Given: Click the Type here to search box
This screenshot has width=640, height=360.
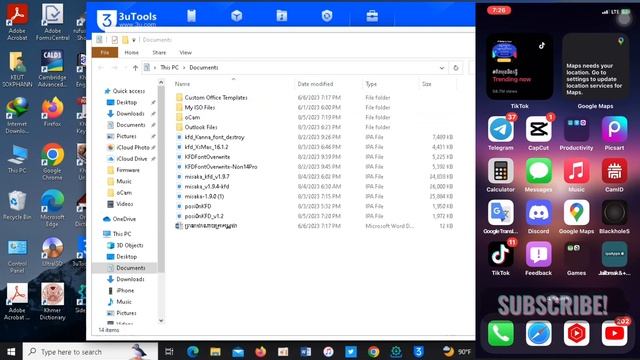Looking at the screenshot, I should [91, 351].
